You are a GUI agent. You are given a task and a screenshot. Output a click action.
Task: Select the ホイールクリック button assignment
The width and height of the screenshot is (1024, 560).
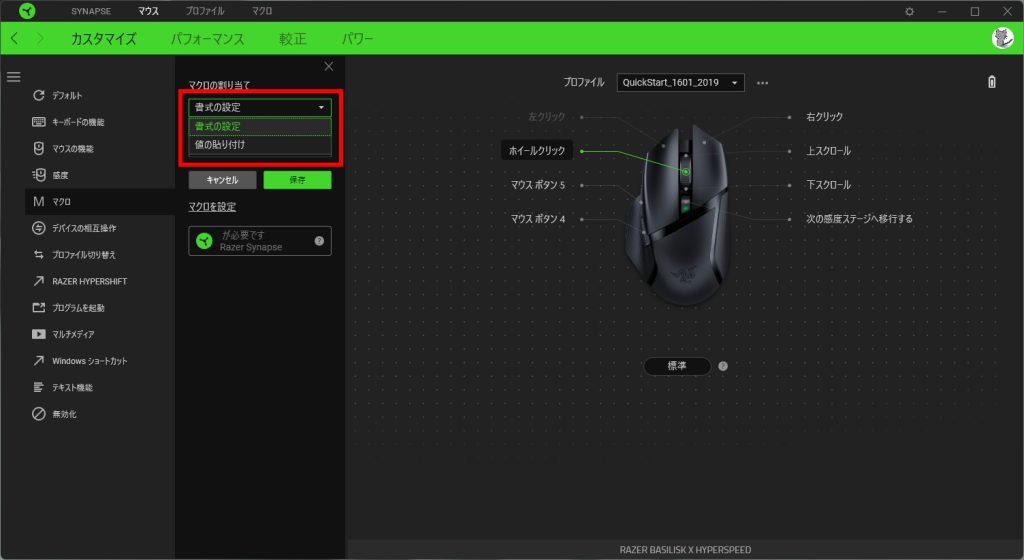[537, 151]
